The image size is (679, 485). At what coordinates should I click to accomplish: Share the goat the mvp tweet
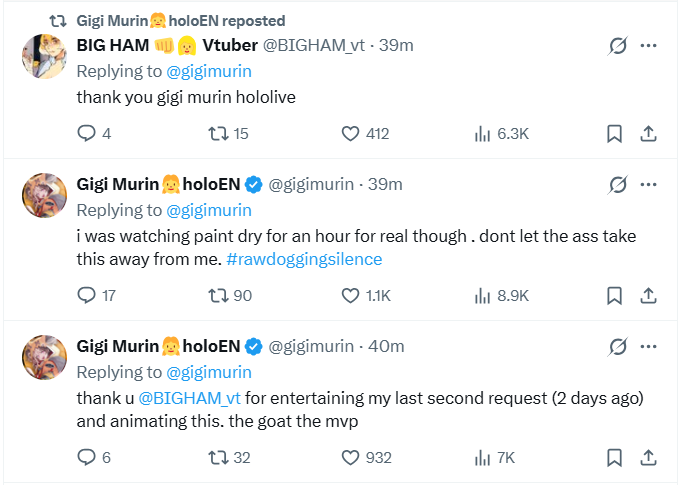648,457
